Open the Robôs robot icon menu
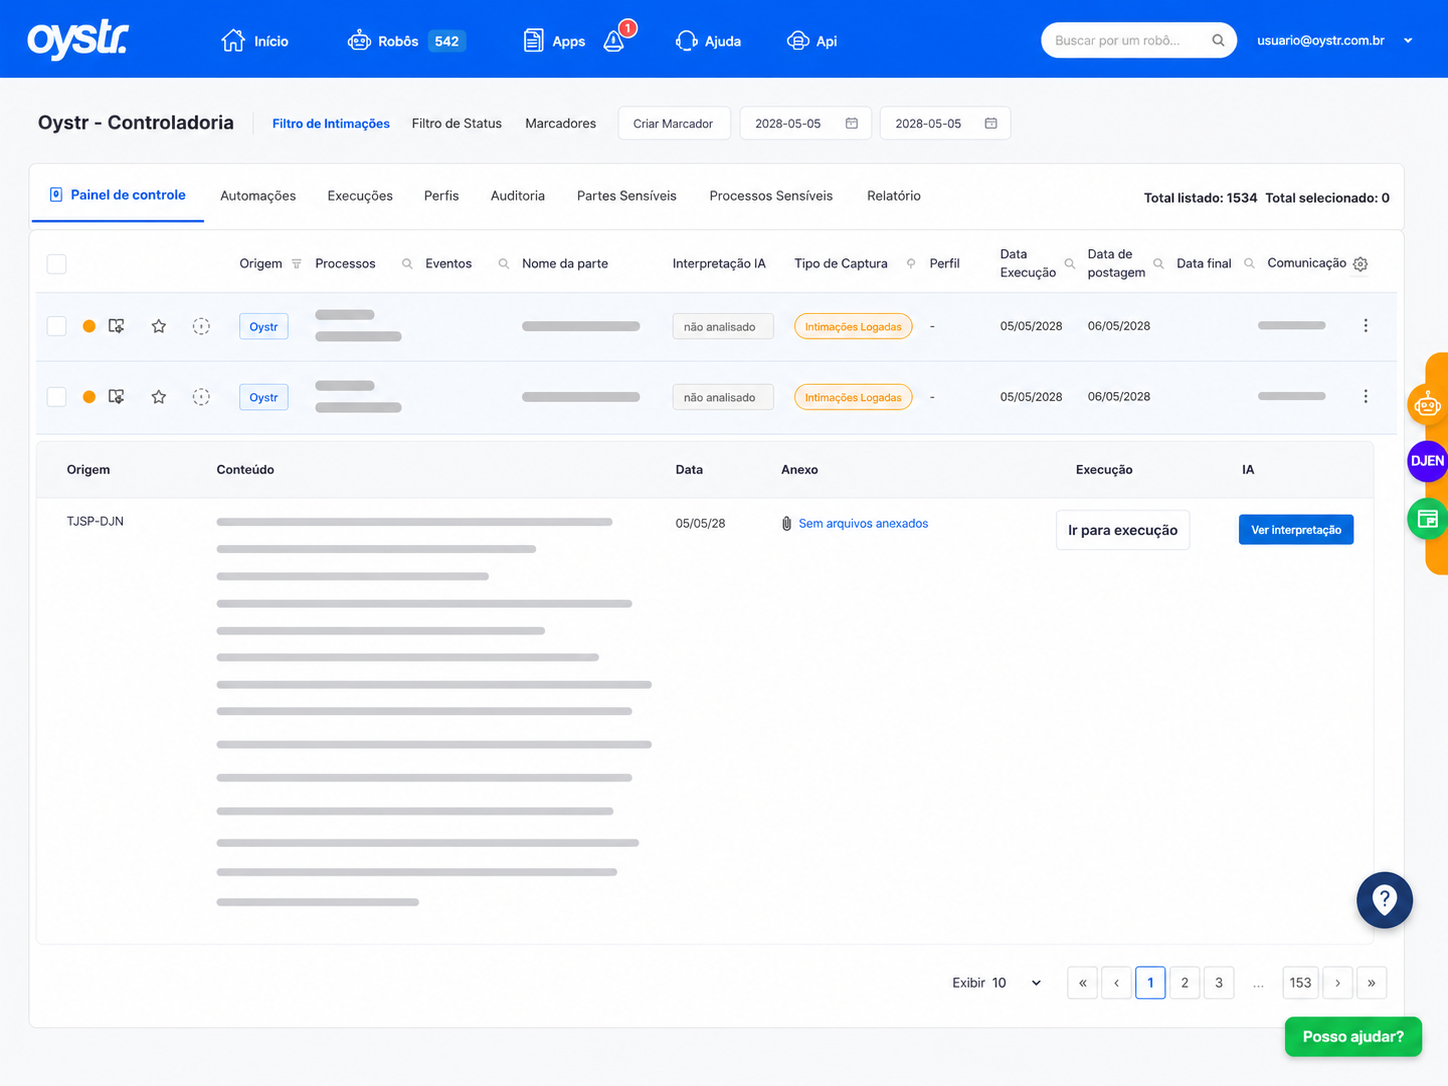Image resolution: width=1448 pixels, height=1086 pixels. 359,41
